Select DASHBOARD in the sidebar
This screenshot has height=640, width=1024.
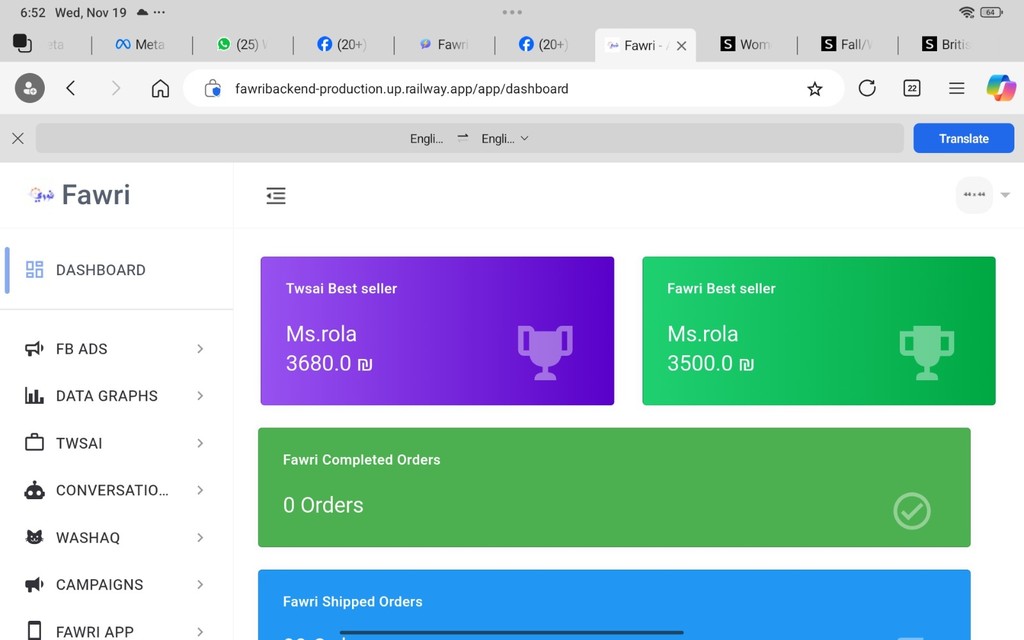coord(100,270)
